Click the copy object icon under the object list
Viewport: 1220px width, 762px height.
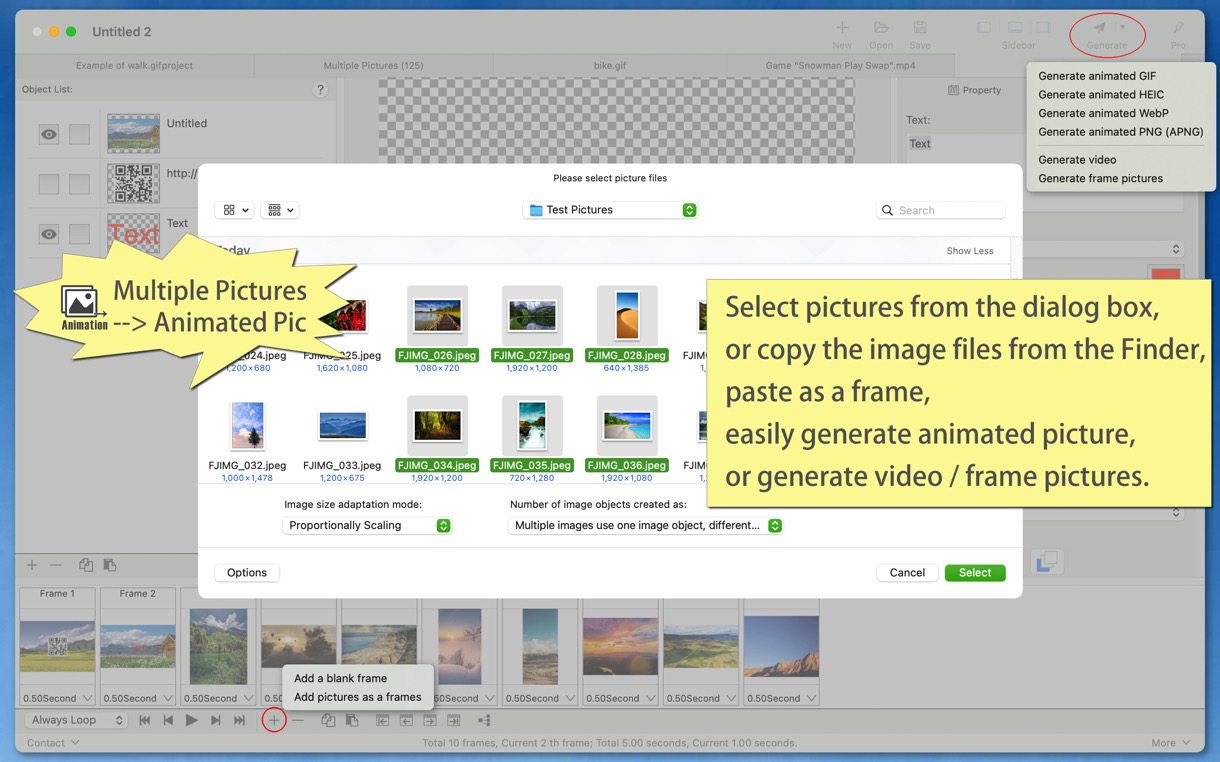pyautogui.click(x=86, y=565)
